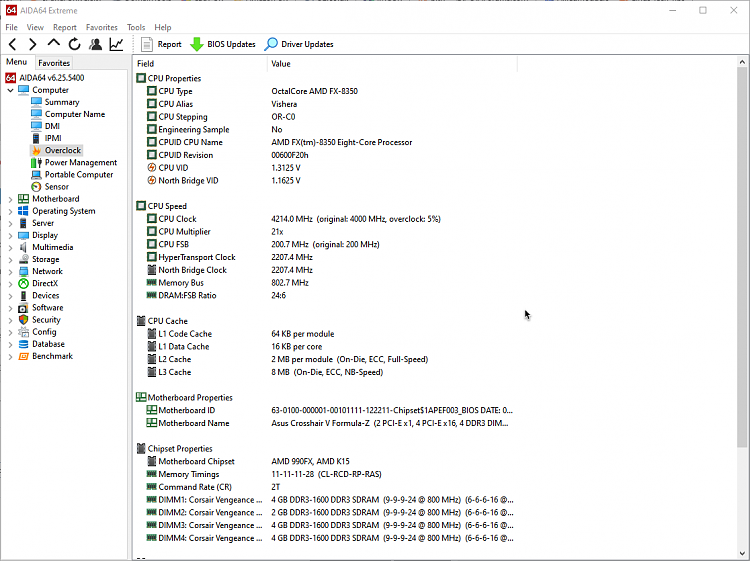Open the graph chart toolbar icon
Image resolution: width=750 pixels, height=561 pixels.
point(116,44)
